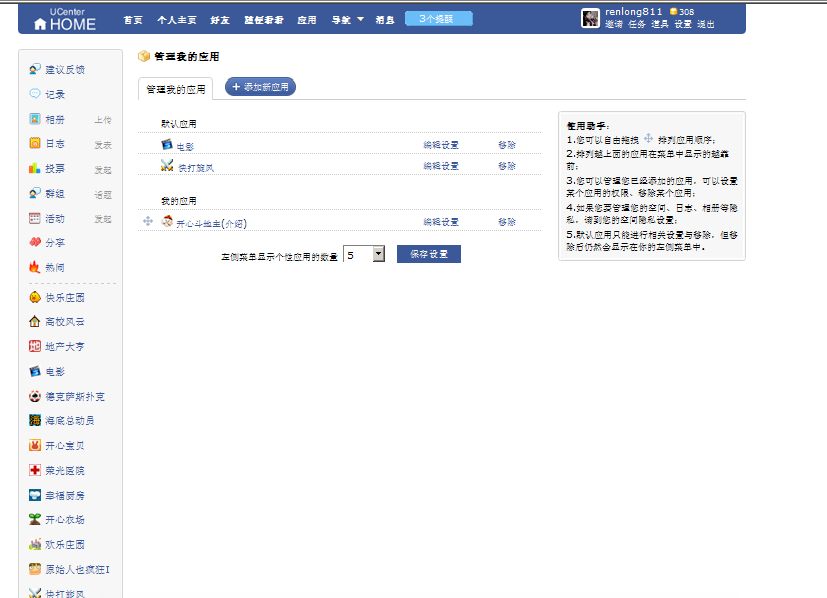Click the 开心斗地主(介绍) app name link

click(211, 224)
